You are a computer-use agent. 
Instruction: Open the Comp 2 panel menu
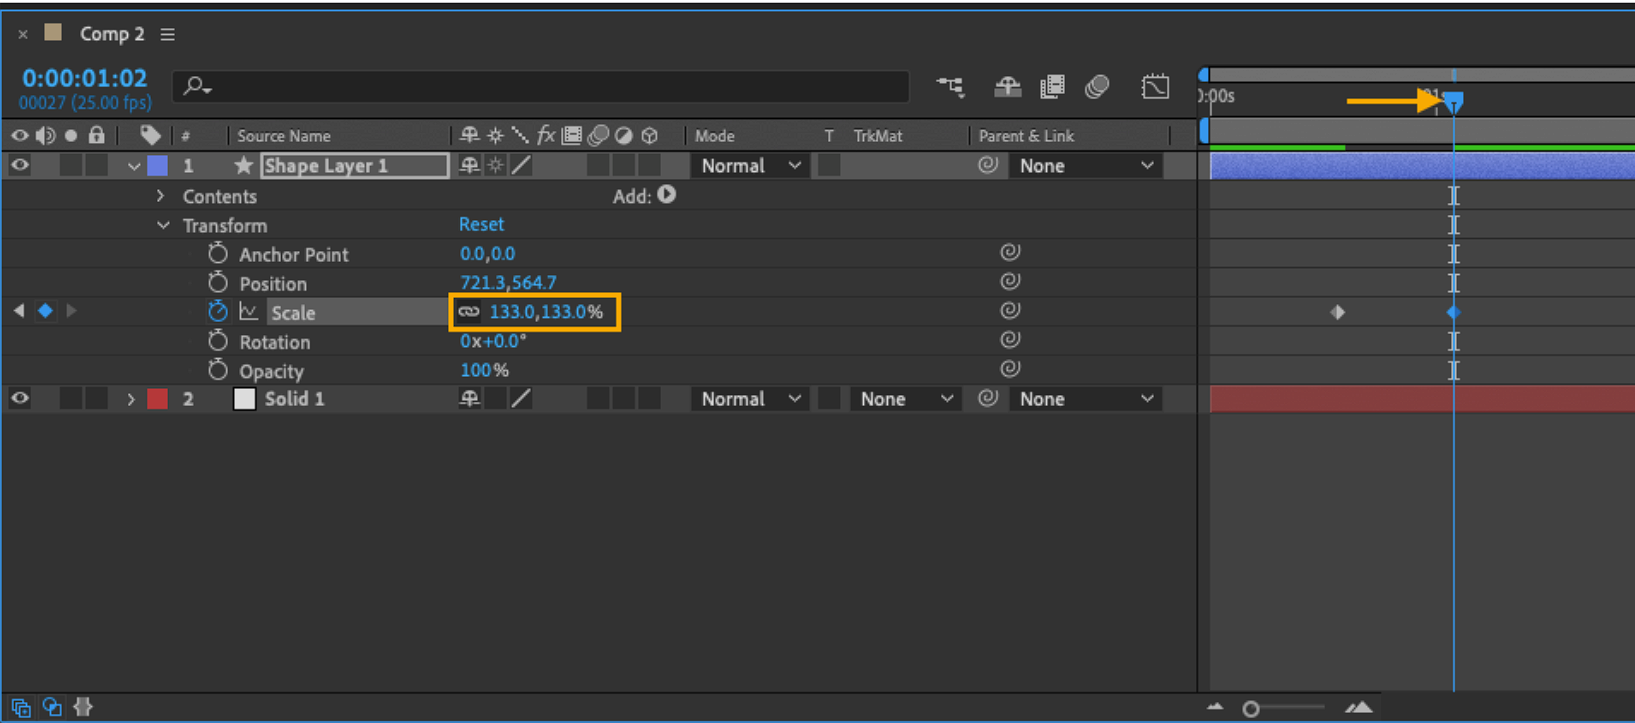[167, 34]
